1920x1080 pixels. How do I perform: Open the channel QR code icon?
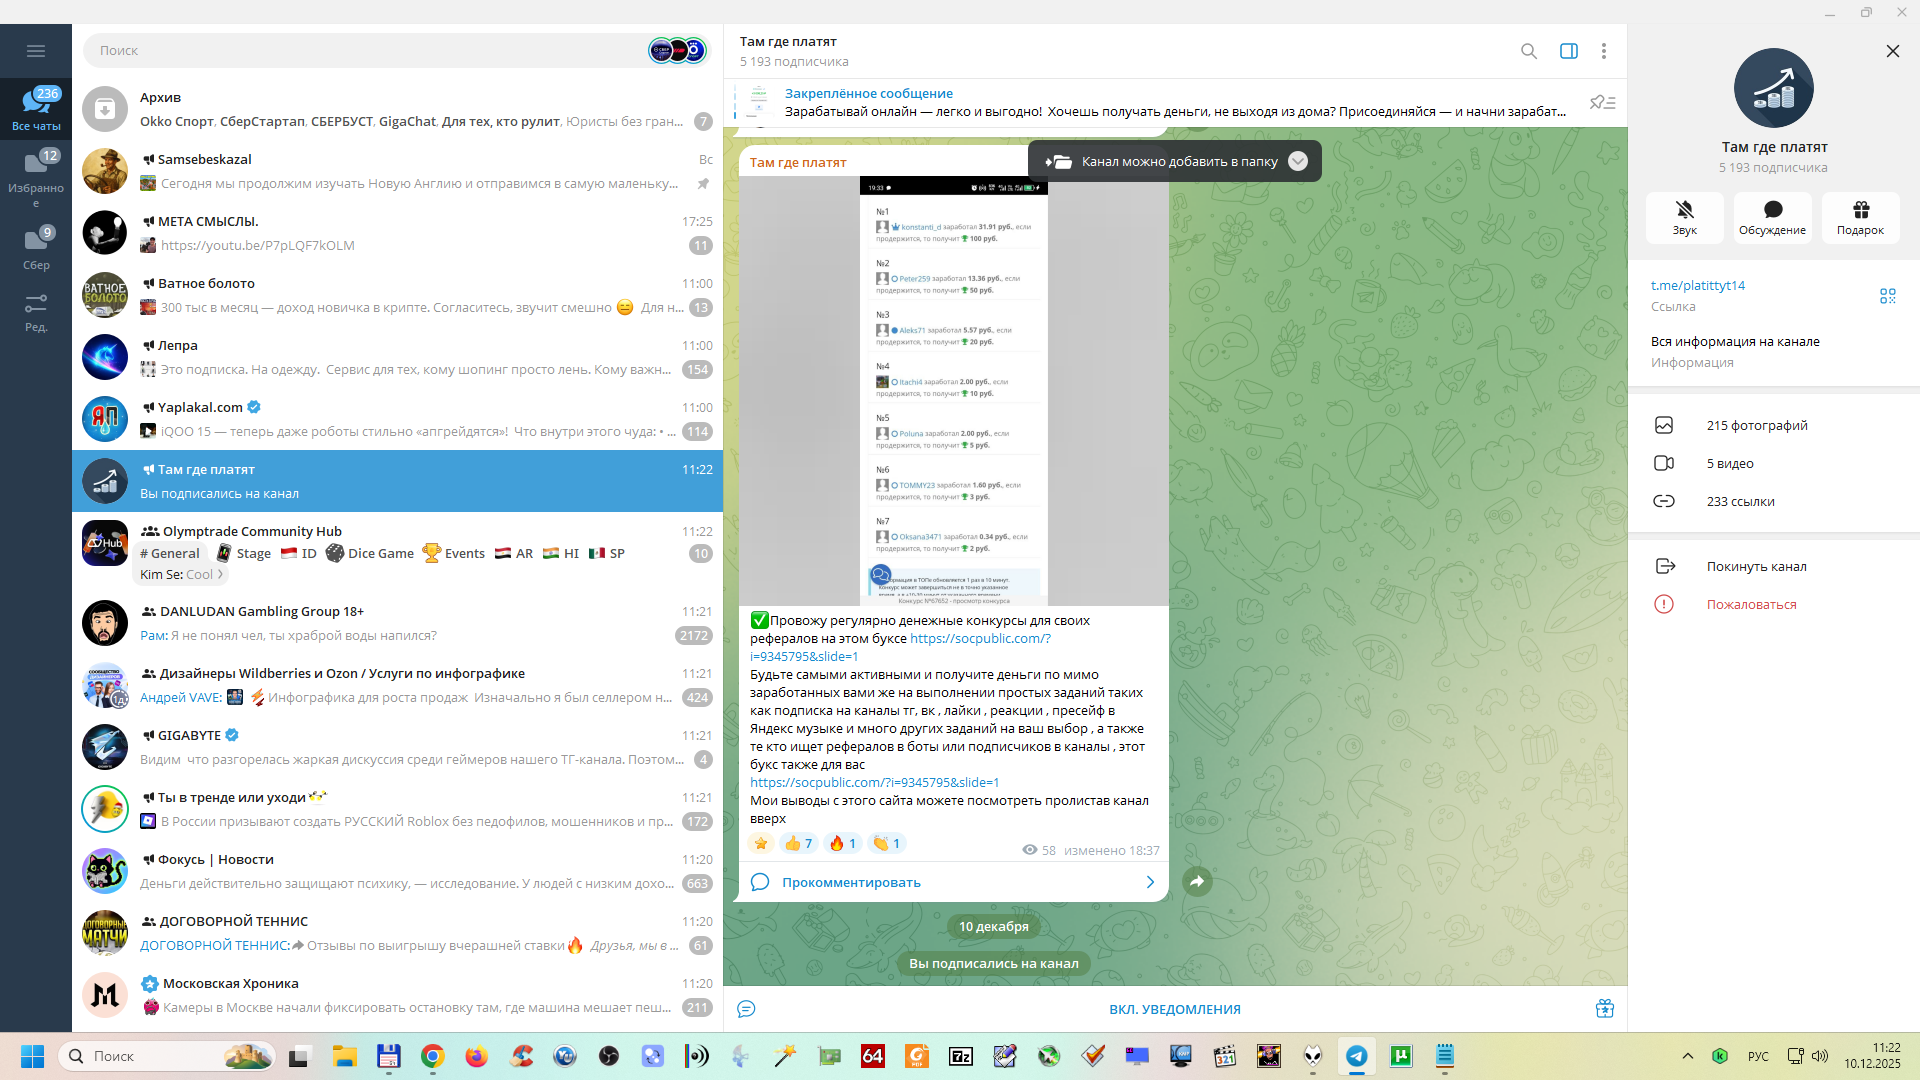pos(1887,296)
